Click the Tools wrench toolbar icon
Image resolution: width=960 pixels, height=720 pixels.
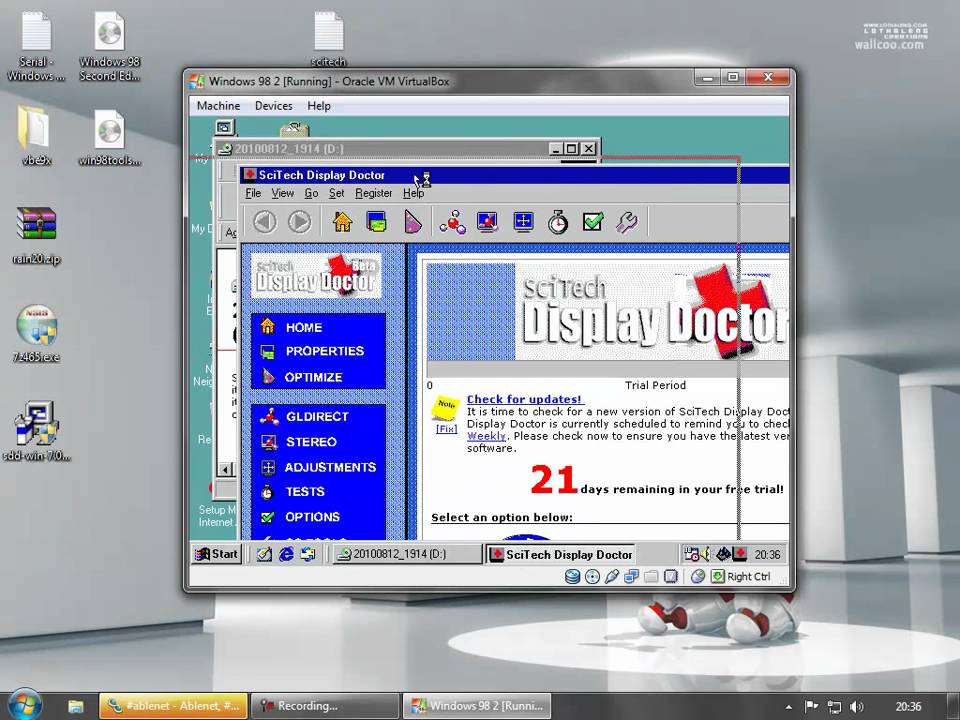[627, 222]
